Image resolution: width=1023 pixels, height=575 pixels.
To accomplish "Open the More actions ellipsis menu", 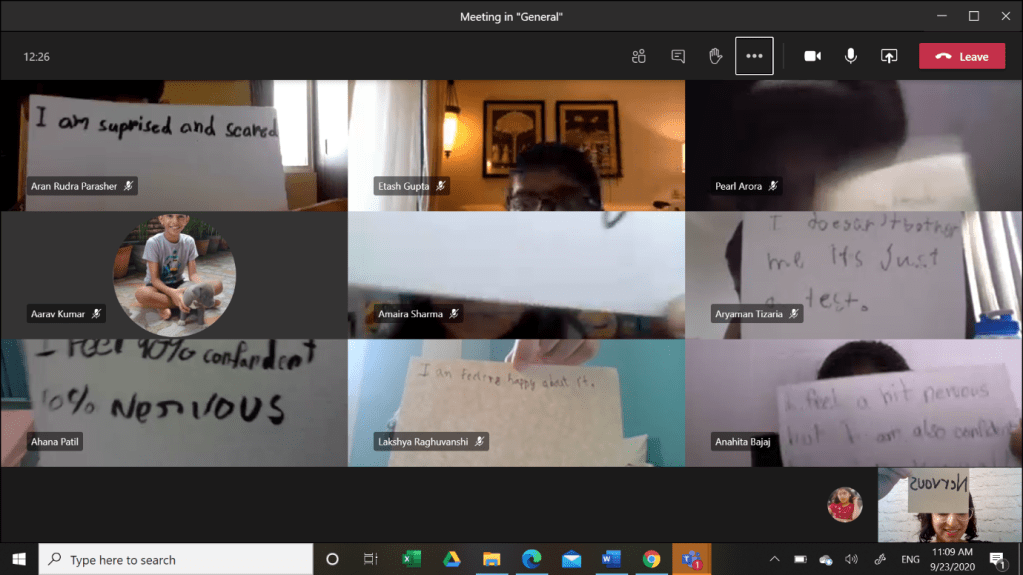I will pos(754,57).
